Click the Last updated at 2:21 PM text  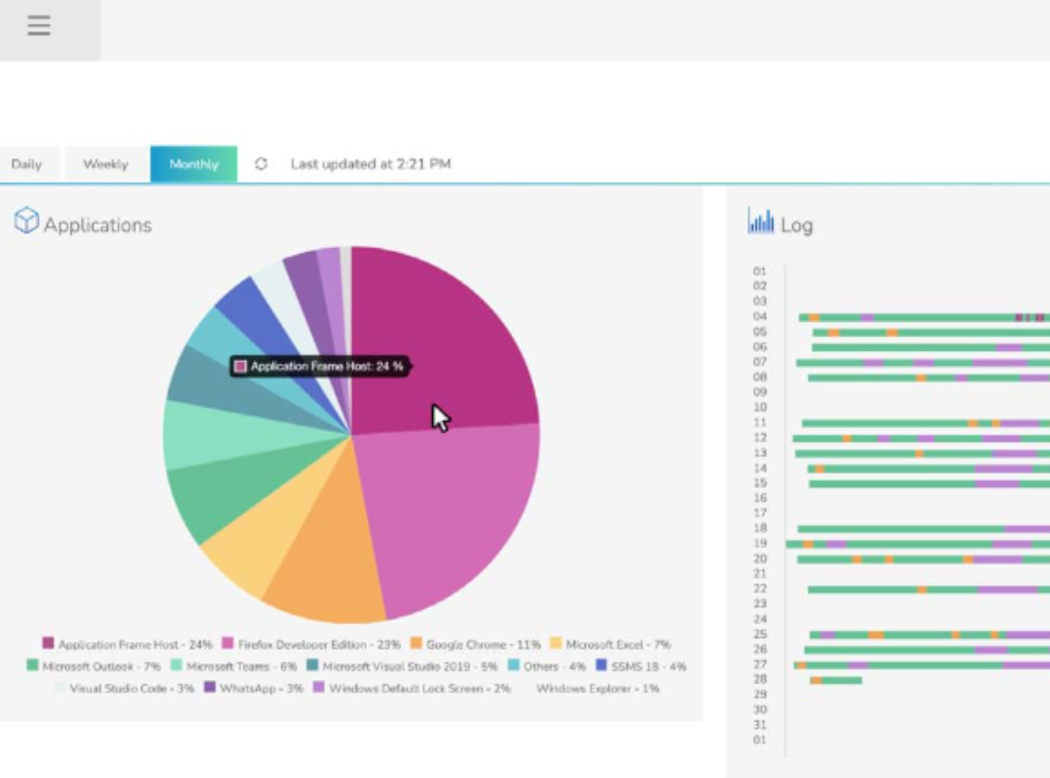coord(370,164)
